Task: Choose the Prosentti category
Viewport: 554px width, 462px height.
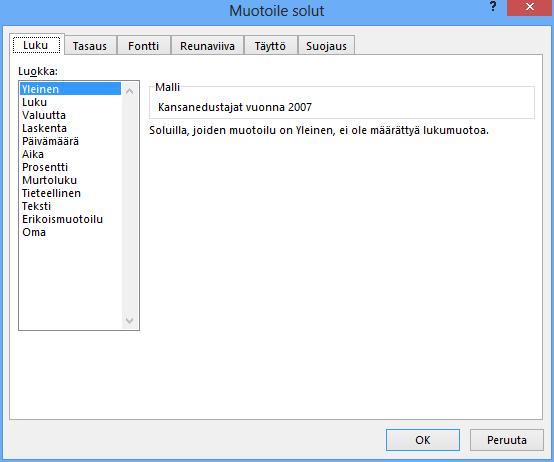Action: coord(70,167)
